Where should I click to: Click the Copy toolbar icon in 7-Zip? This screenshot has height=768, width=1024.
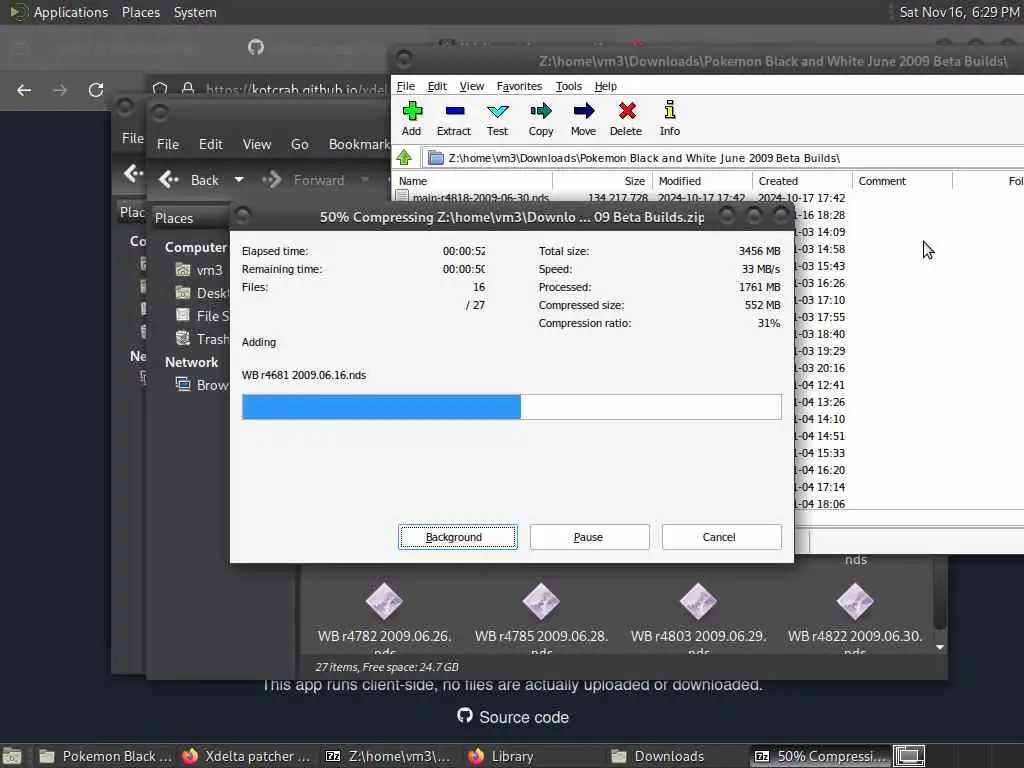coord(541,118)
